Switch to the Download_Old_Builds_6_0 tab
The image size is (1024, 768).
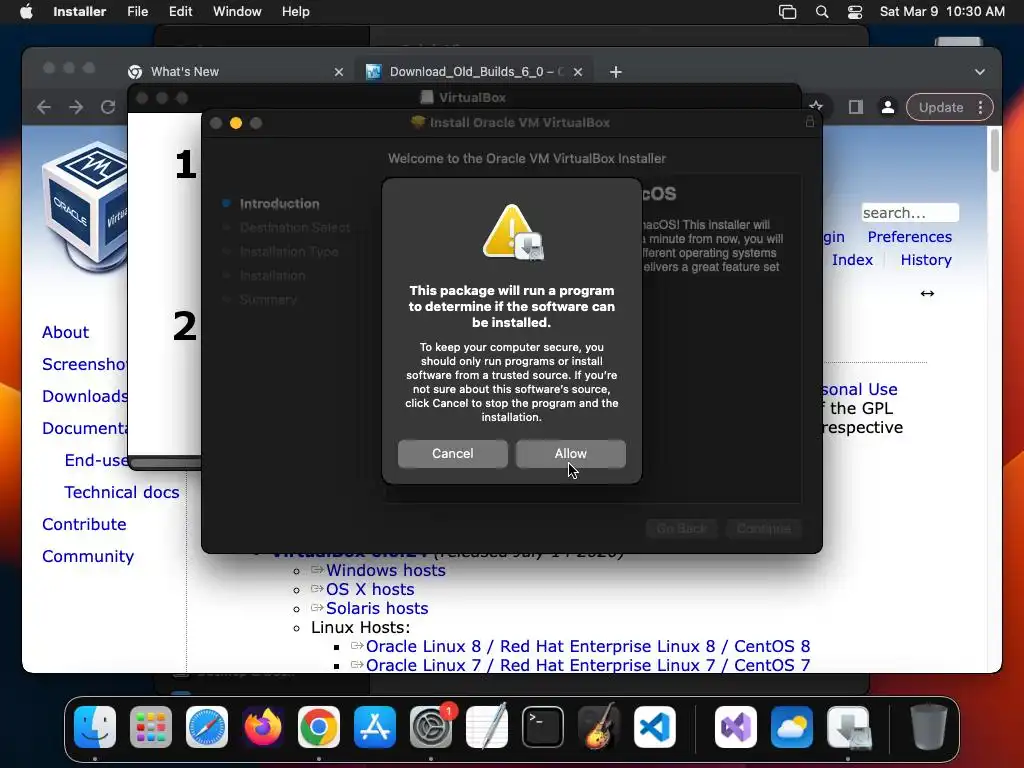[x=474, y=72]
